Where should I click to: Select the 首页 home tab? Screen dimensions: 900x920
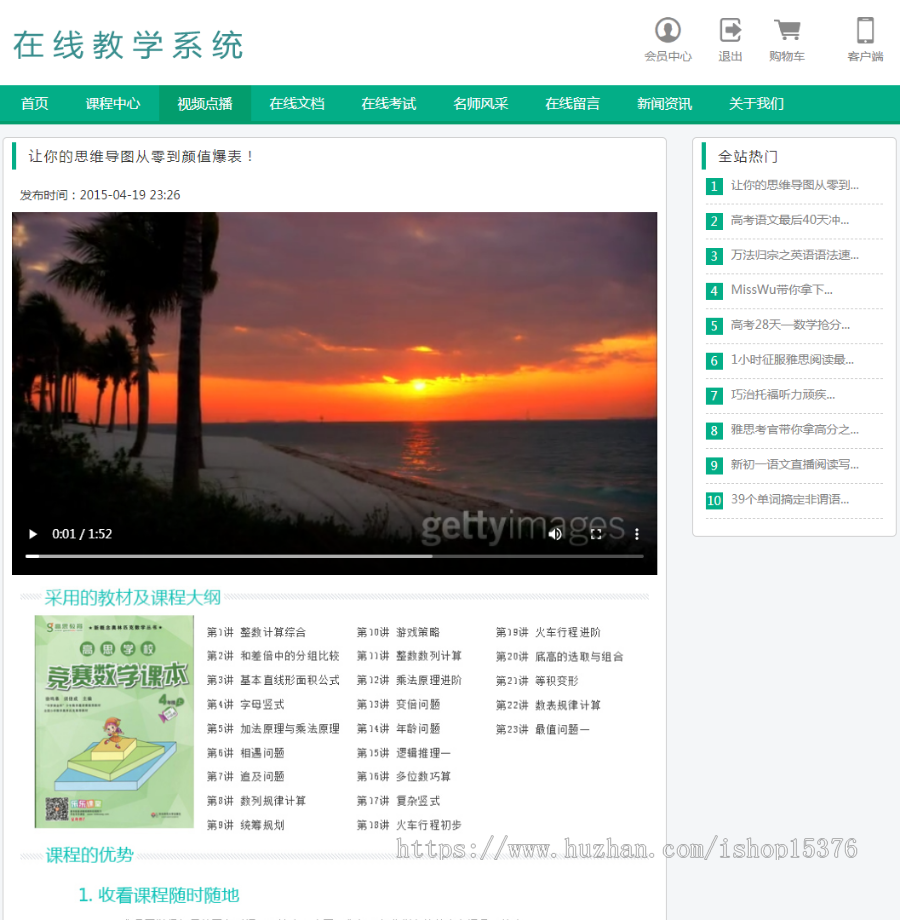tap(34, 103)
